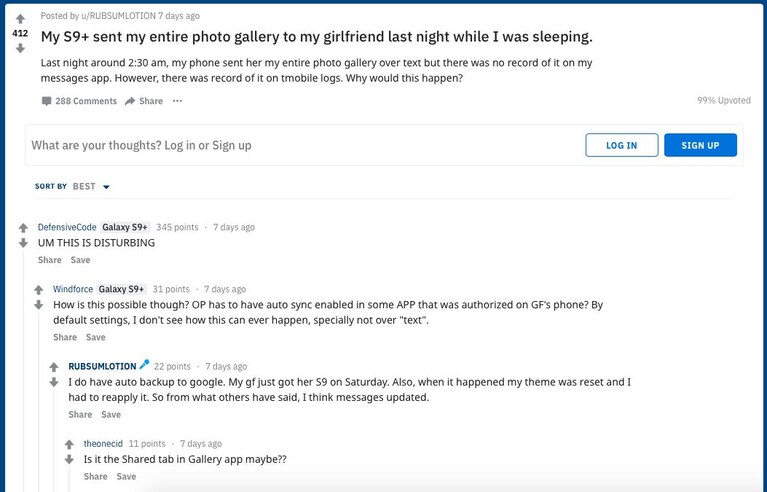The height and width of the screenshot is (492, 767).
Task: Click the LOG IN button
Action: point(622,145)
